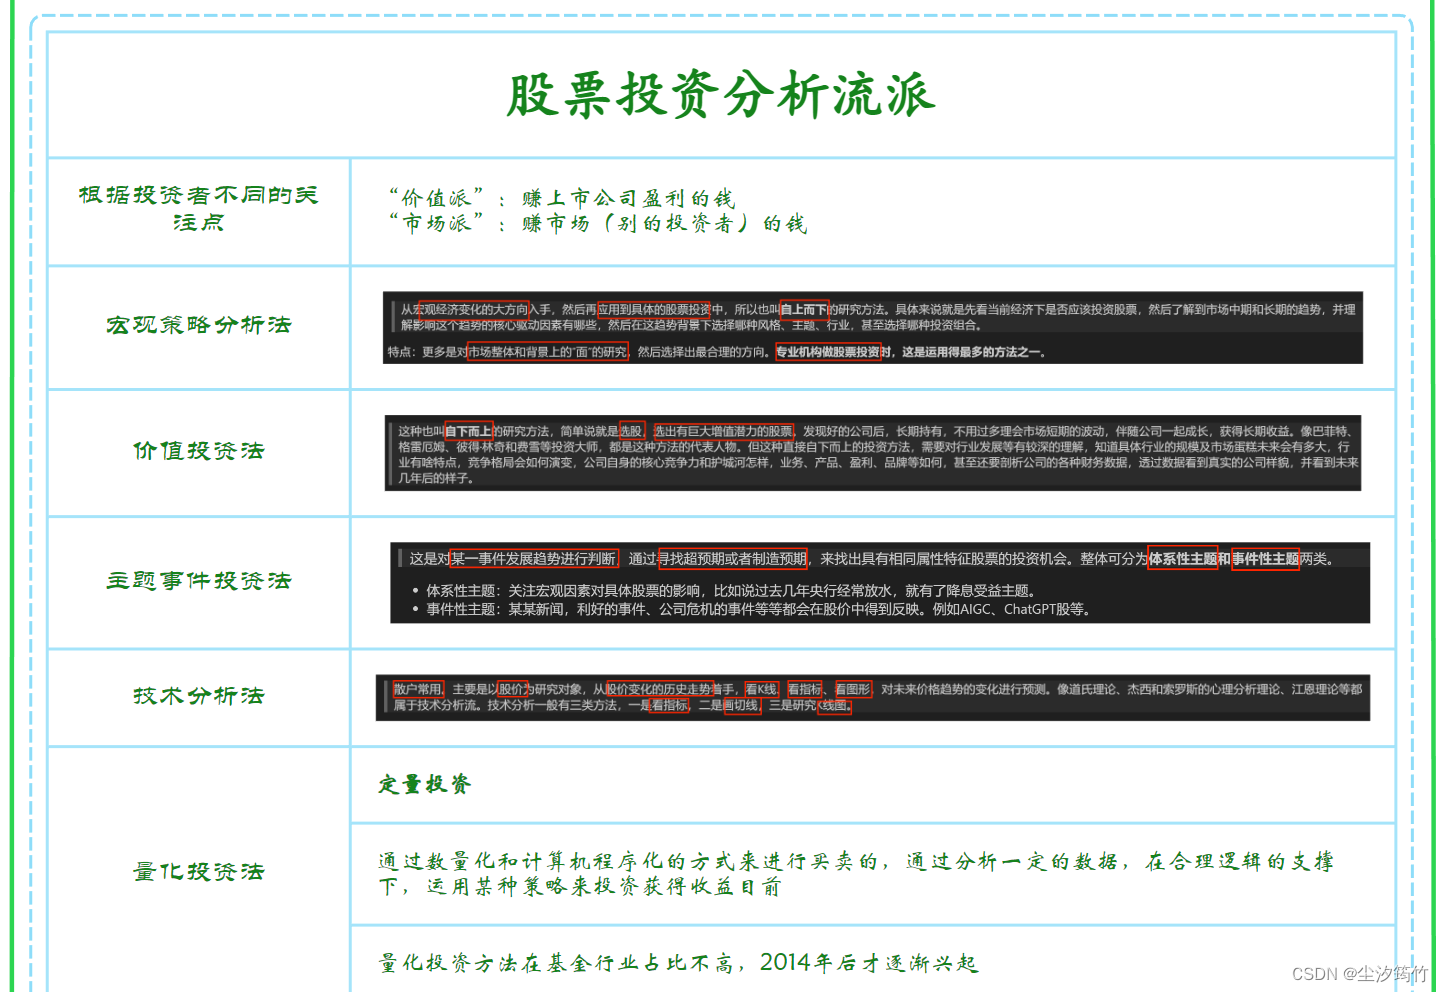The image size is (1444, 992).
Task: Open the dark note image in 主题事件投资法 row
Action: 880,583
